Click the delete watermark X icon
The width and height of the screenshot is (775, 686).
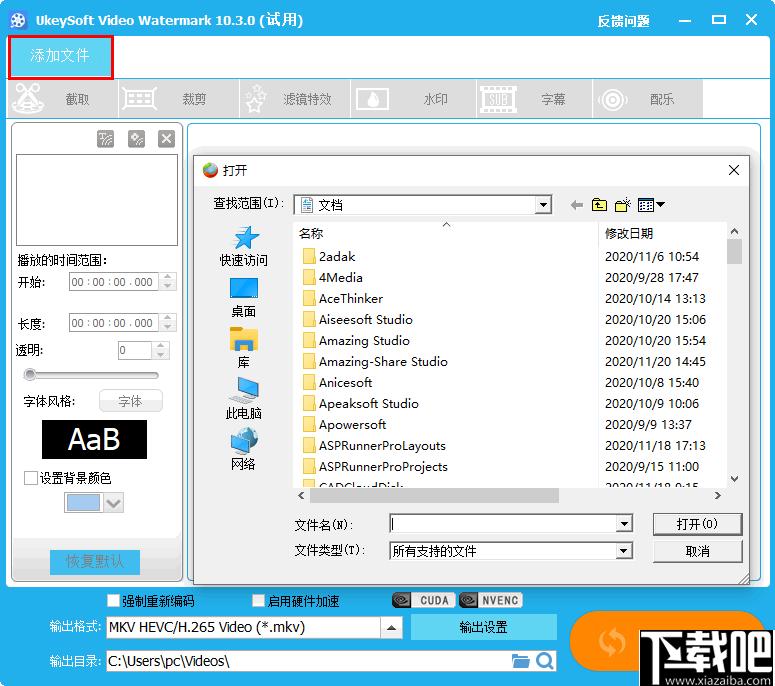tap(167, 139)
